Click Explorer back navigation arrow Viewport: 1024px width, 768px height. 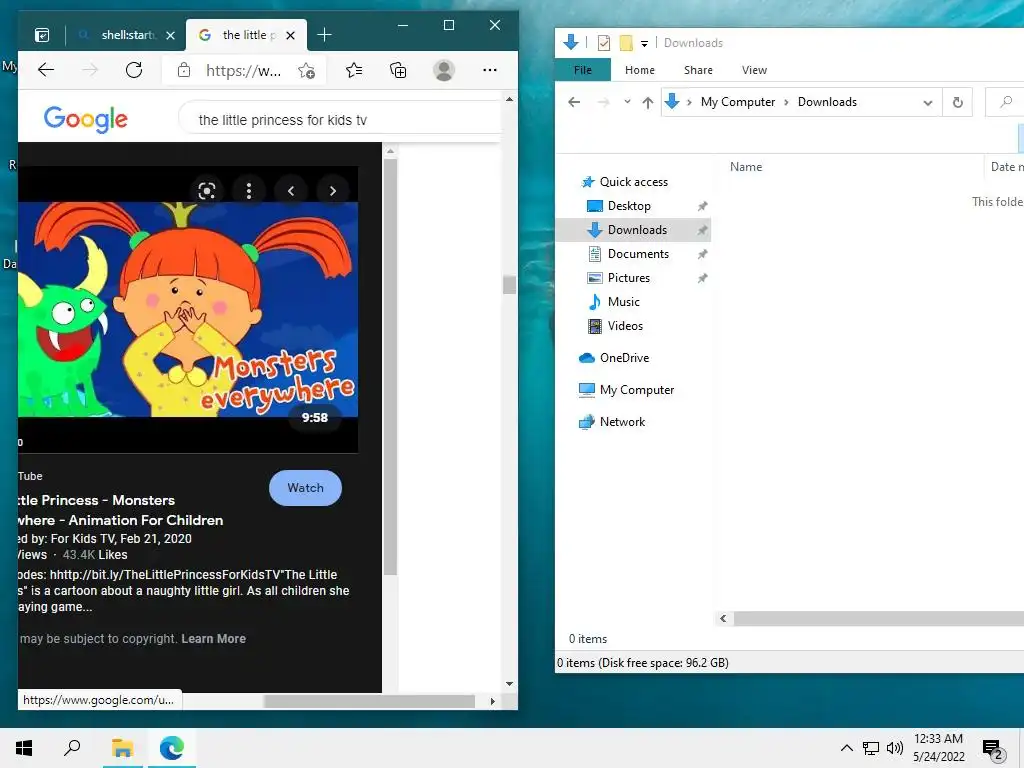pyautogui.click(x=574, y=102)
